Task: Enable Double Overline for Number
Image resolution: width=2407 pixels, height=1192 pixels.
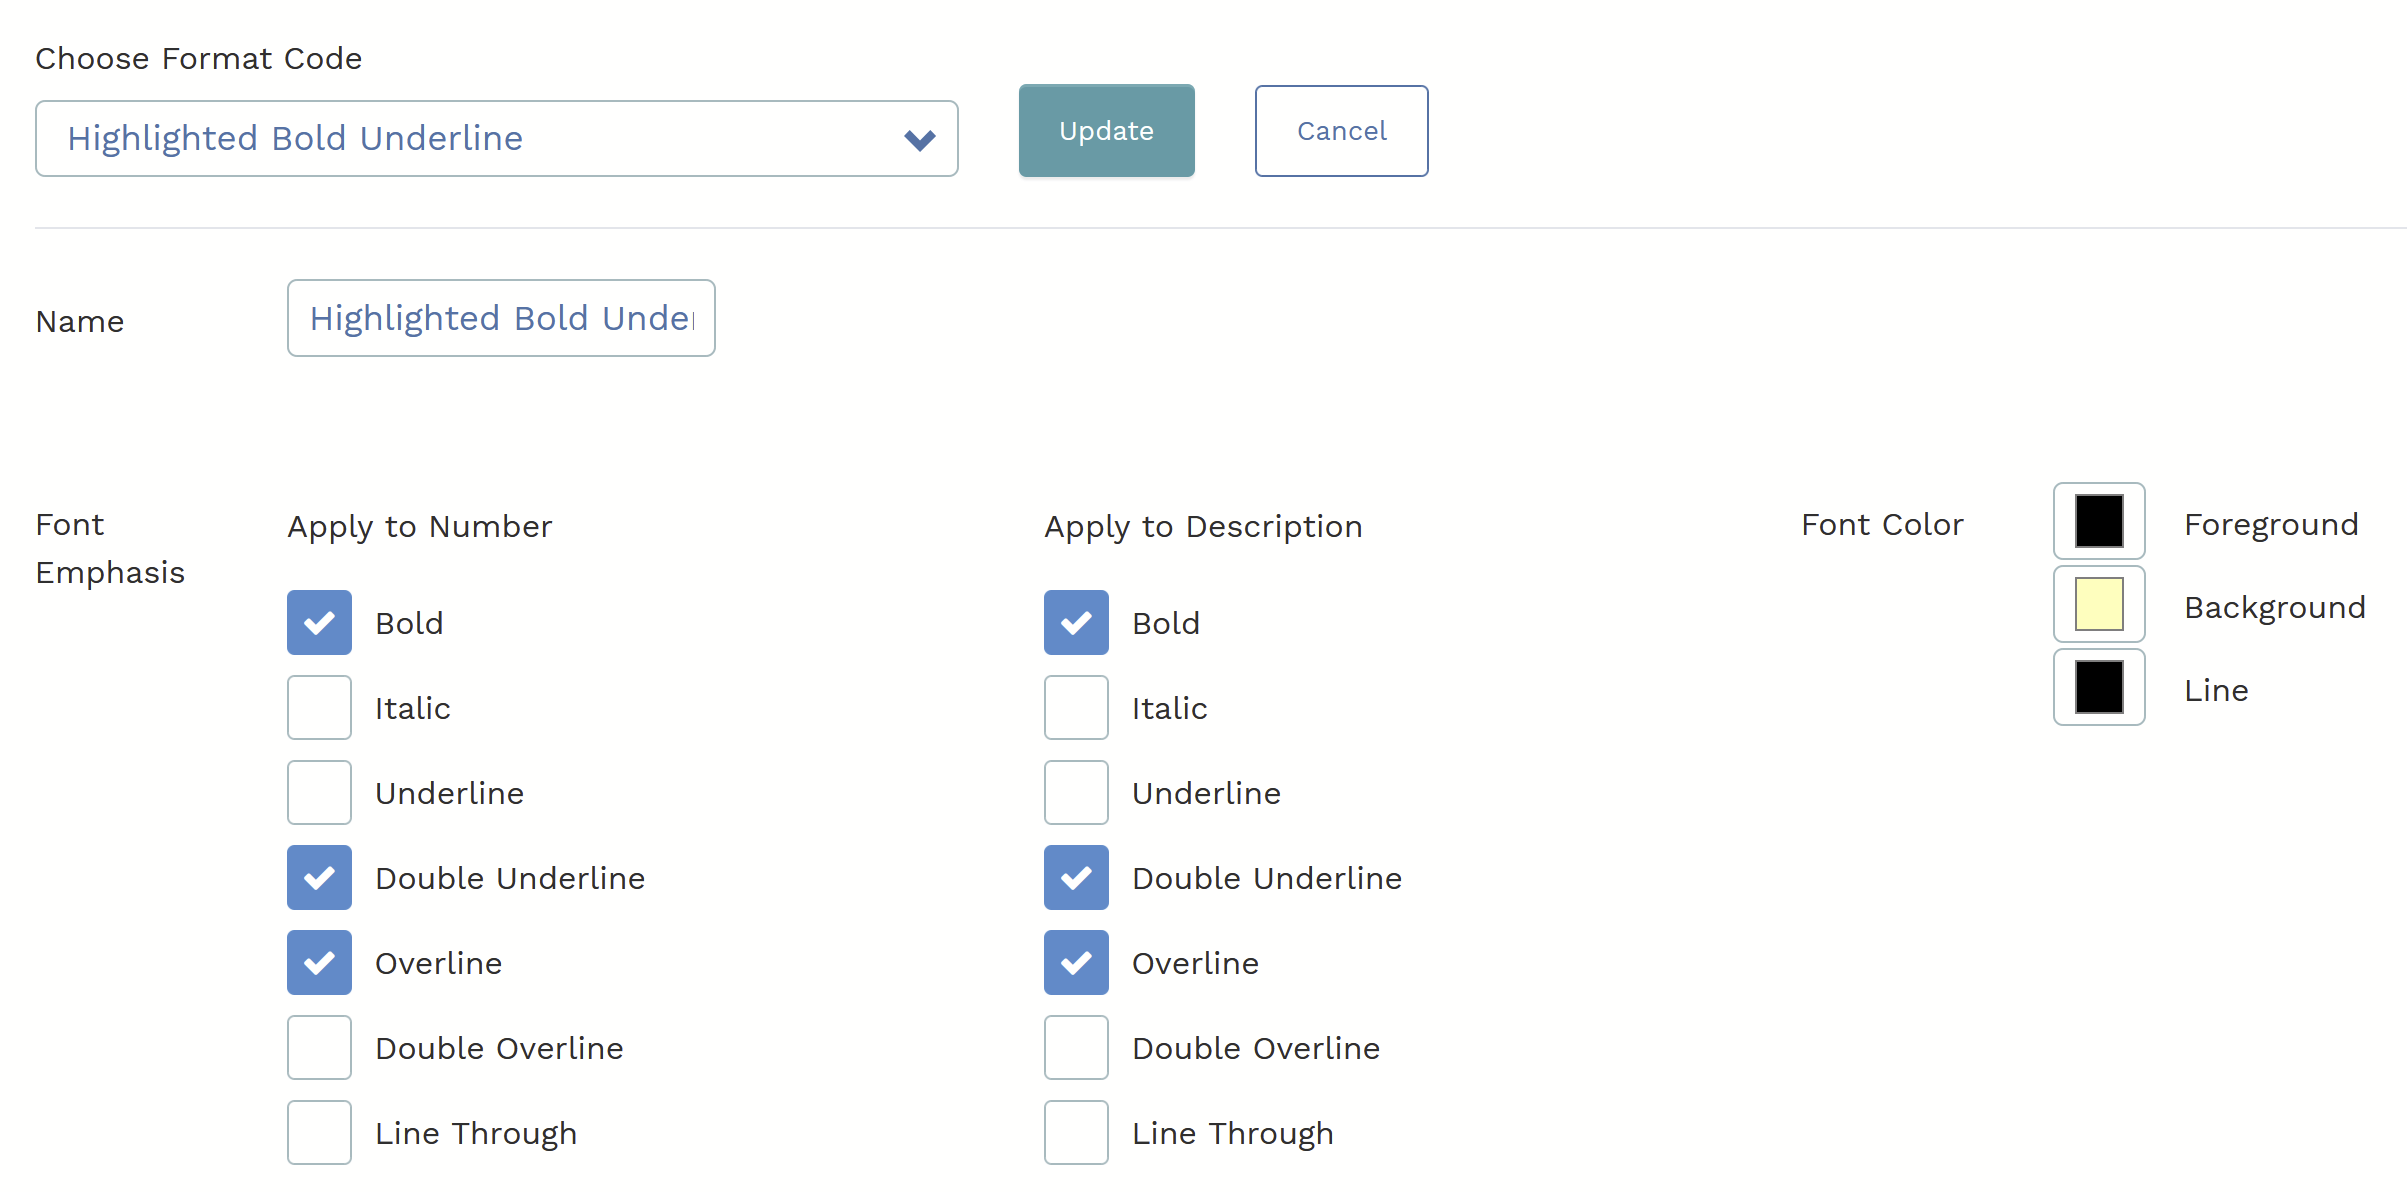Action: pyautogui.click(x=319, y=1048)
